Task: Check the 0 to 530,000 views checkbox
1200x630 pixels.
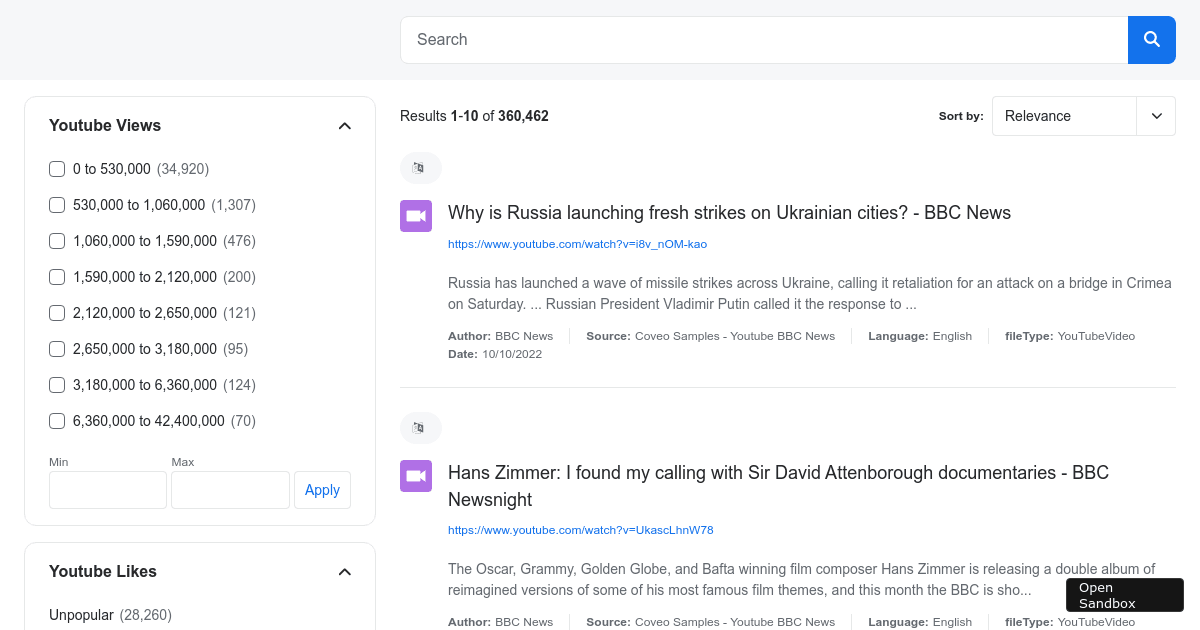Action: pos(57,169)
